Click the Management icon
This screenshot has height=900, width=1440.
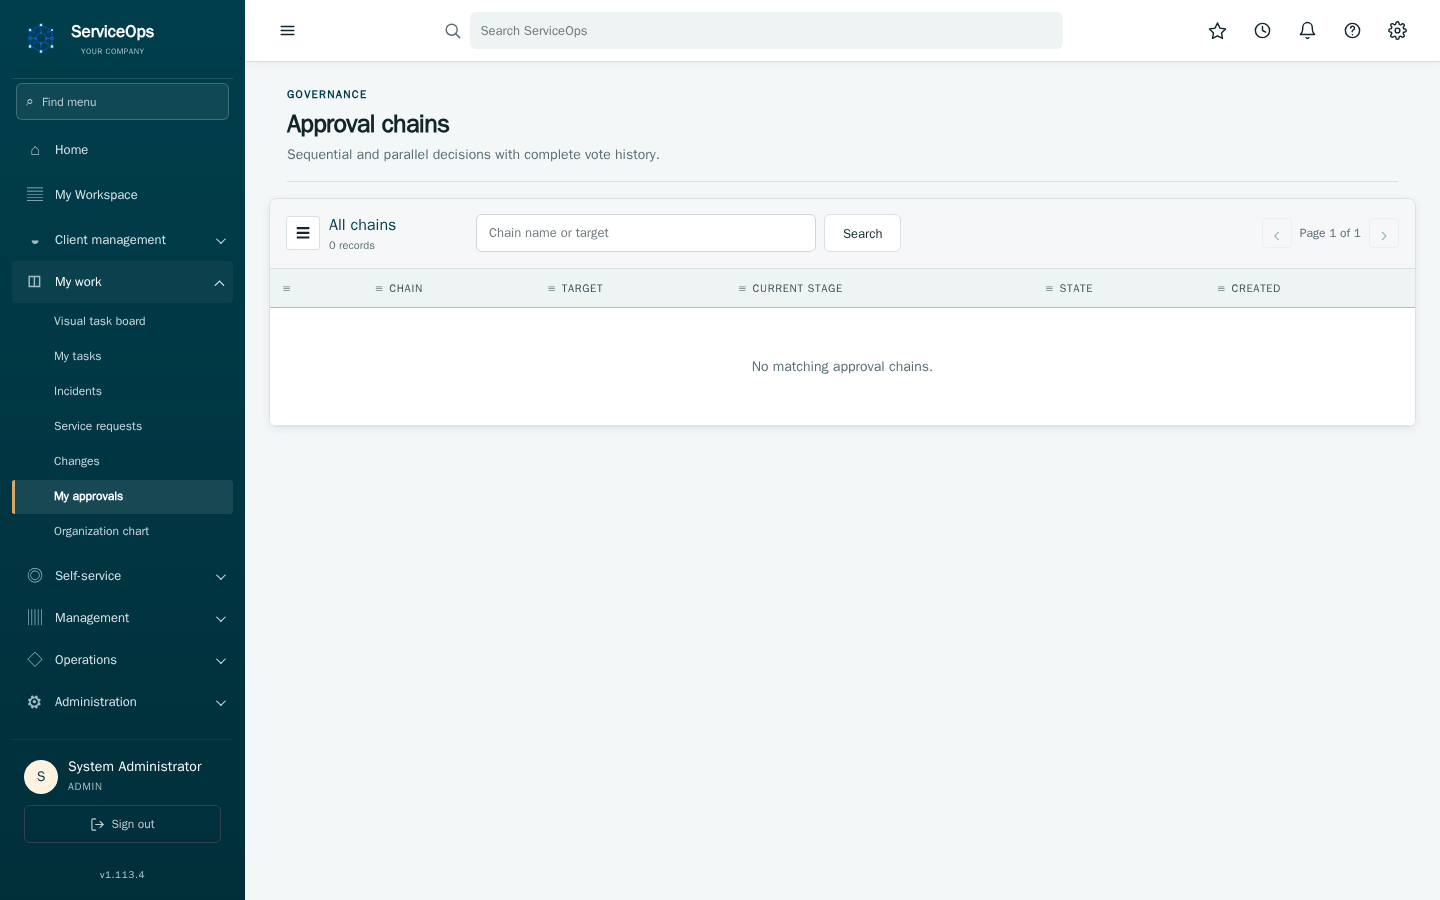pos(35,618)
